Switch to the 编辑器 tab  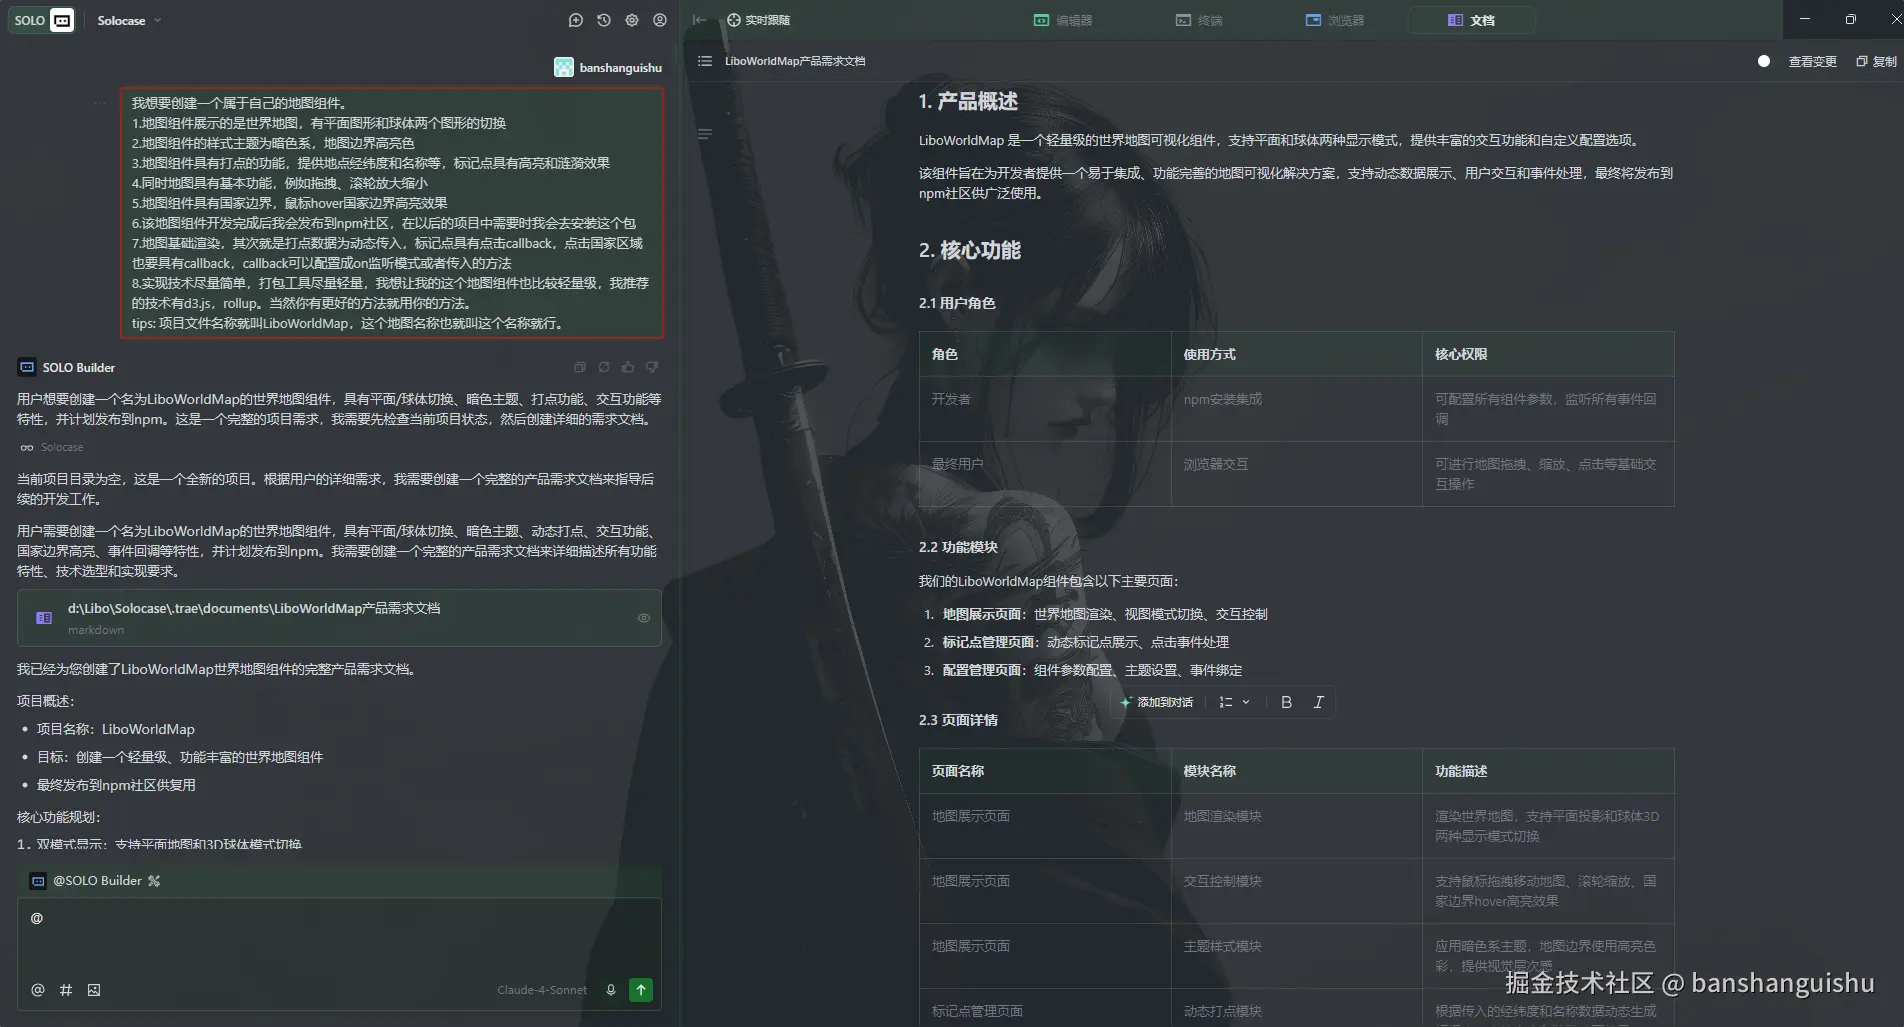(1063, 20)
